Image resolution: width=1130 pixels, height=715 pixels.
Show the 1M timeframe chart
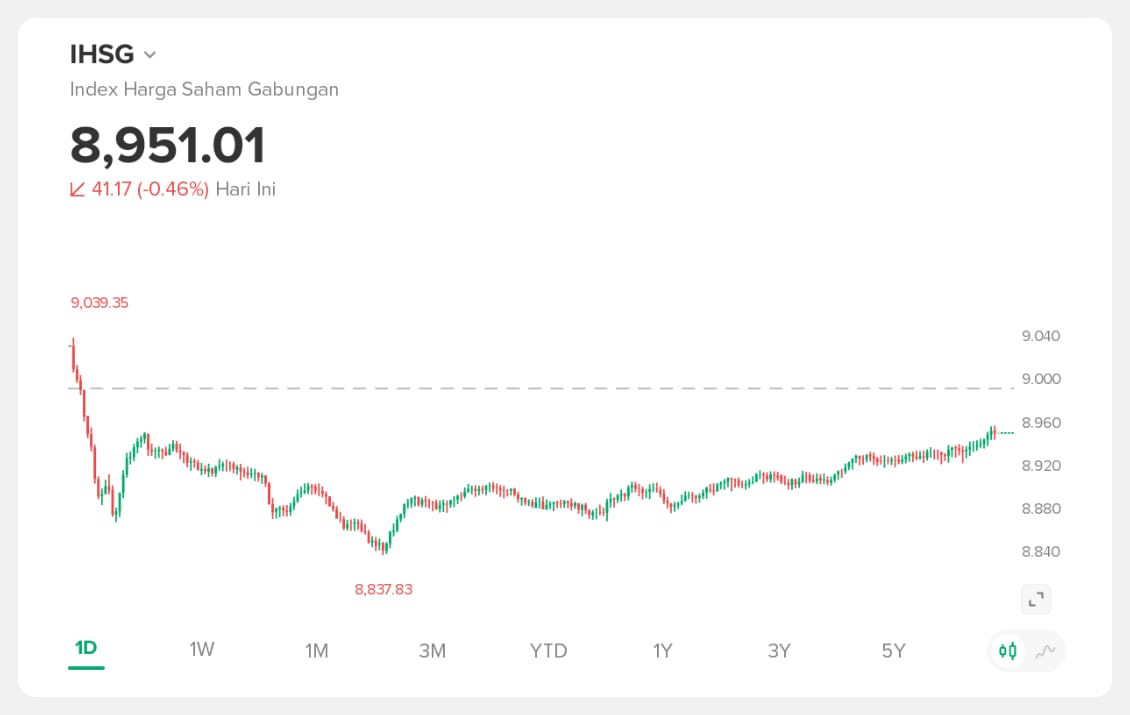[x=317, y=651]
